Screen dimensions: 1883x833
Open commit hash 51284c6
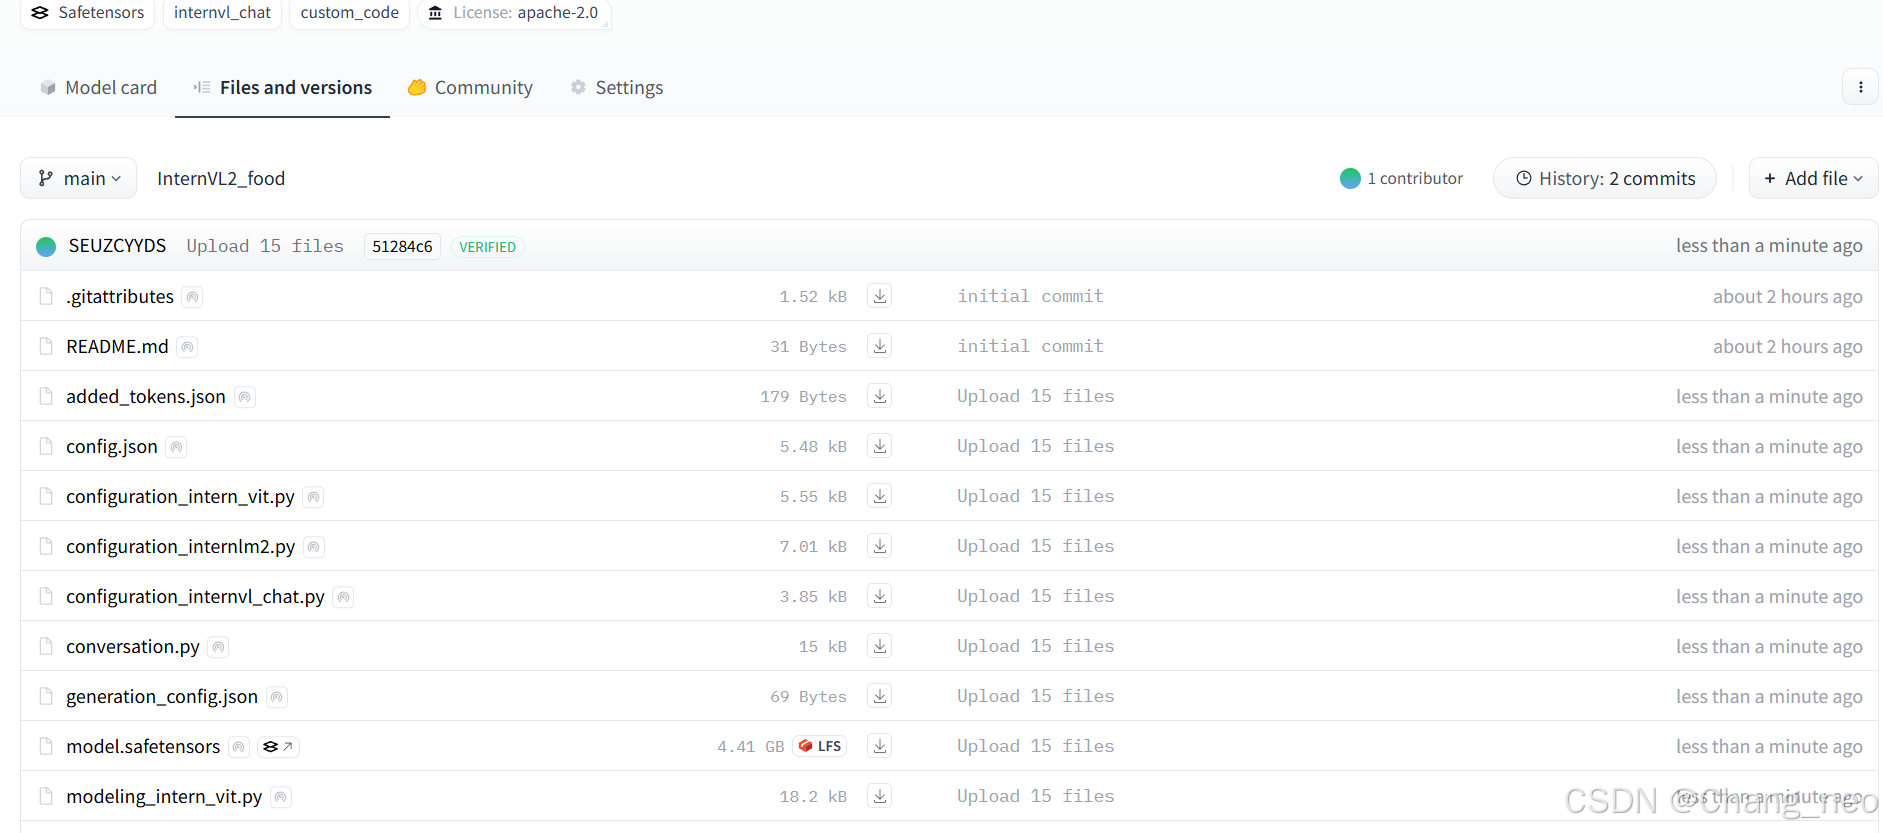pyautogui.click(x=402, y=246)
